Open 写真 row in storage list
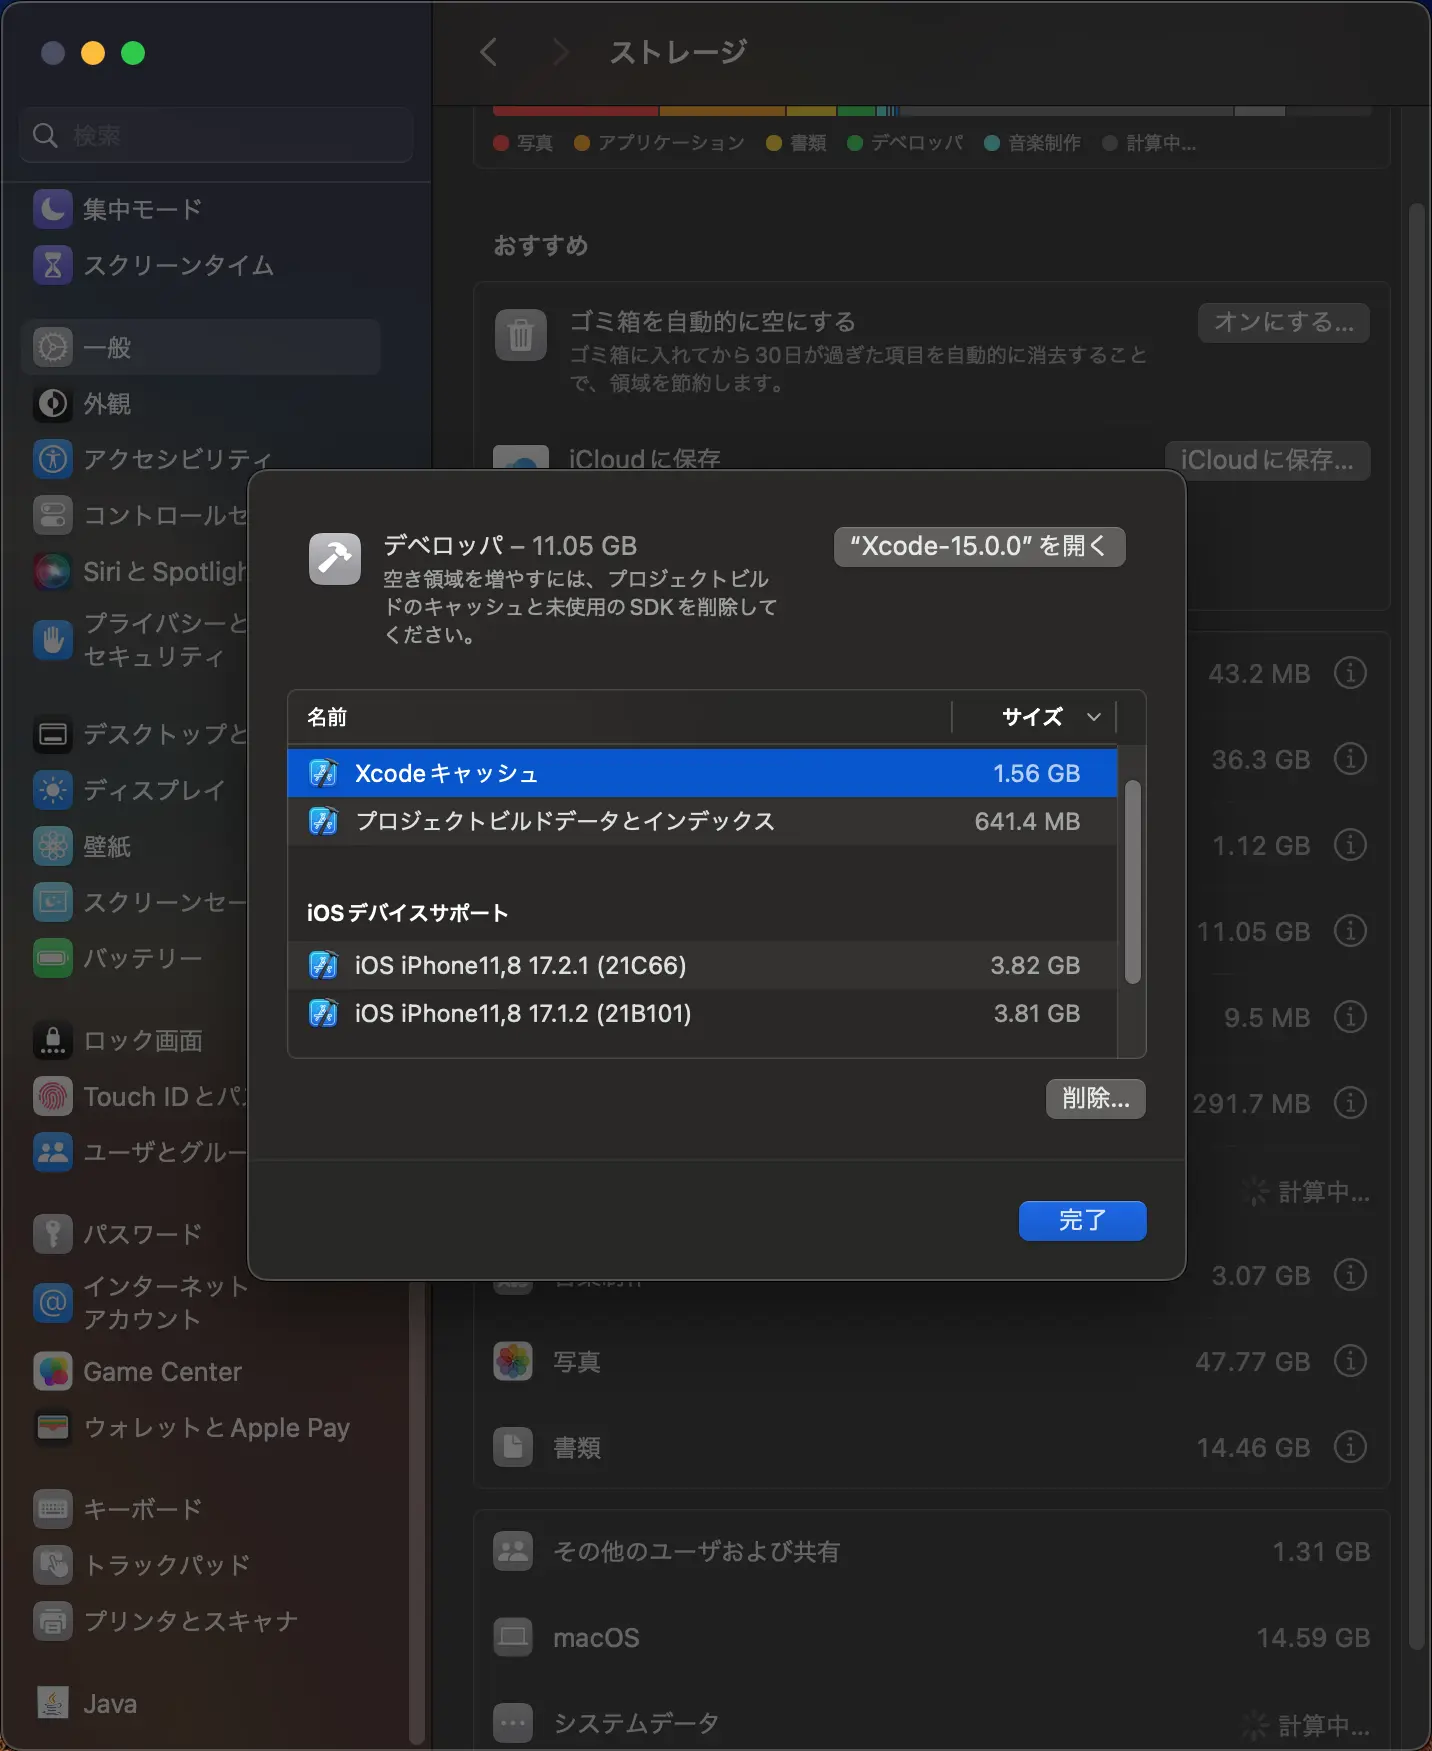The height and width of the screenshot is (1751, 1432). tap(931, 1361)
